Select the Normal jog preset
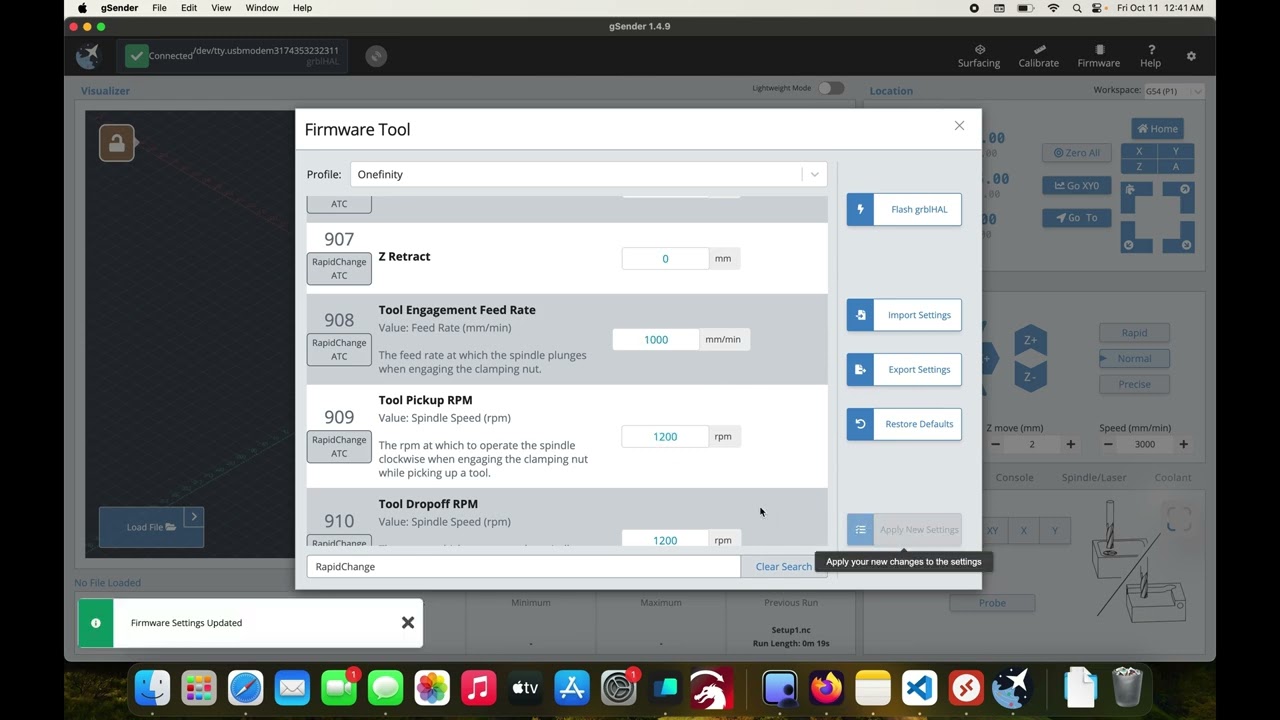Image resolution: width=1280 pixels, height=720 pixels. 1134,359
